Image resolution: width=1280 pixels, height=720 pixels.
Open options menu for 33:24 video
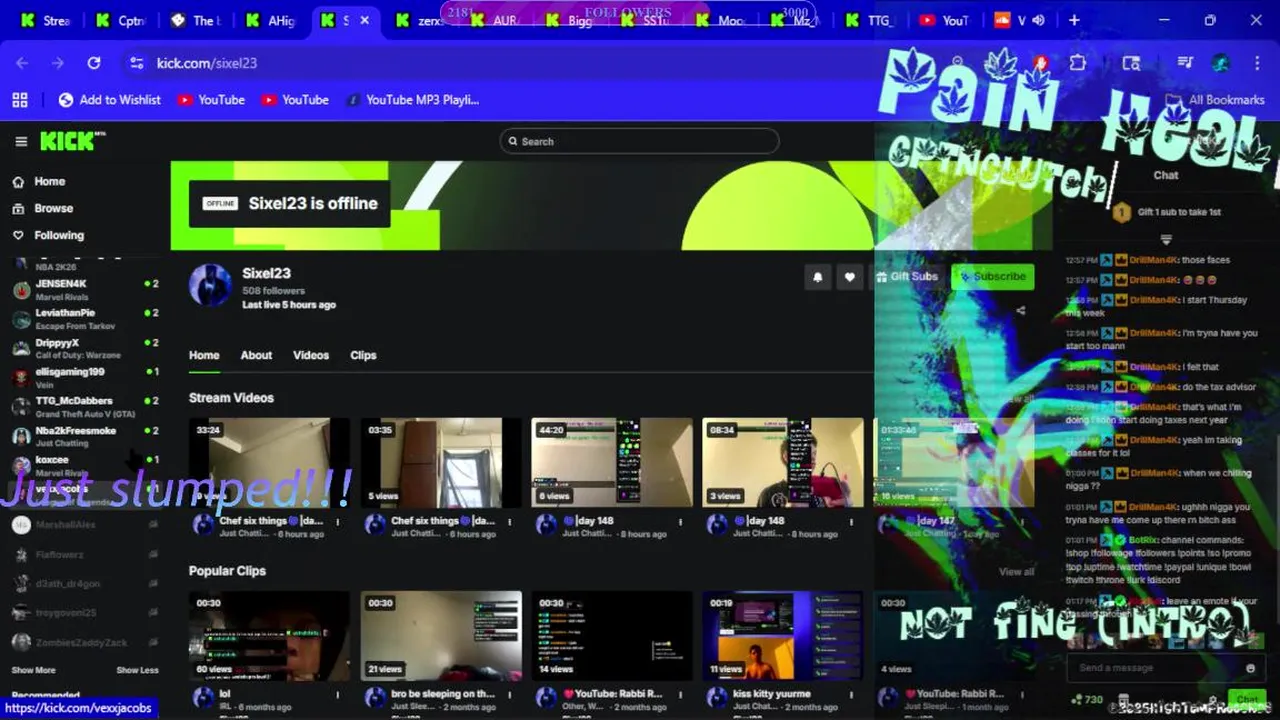338,522
